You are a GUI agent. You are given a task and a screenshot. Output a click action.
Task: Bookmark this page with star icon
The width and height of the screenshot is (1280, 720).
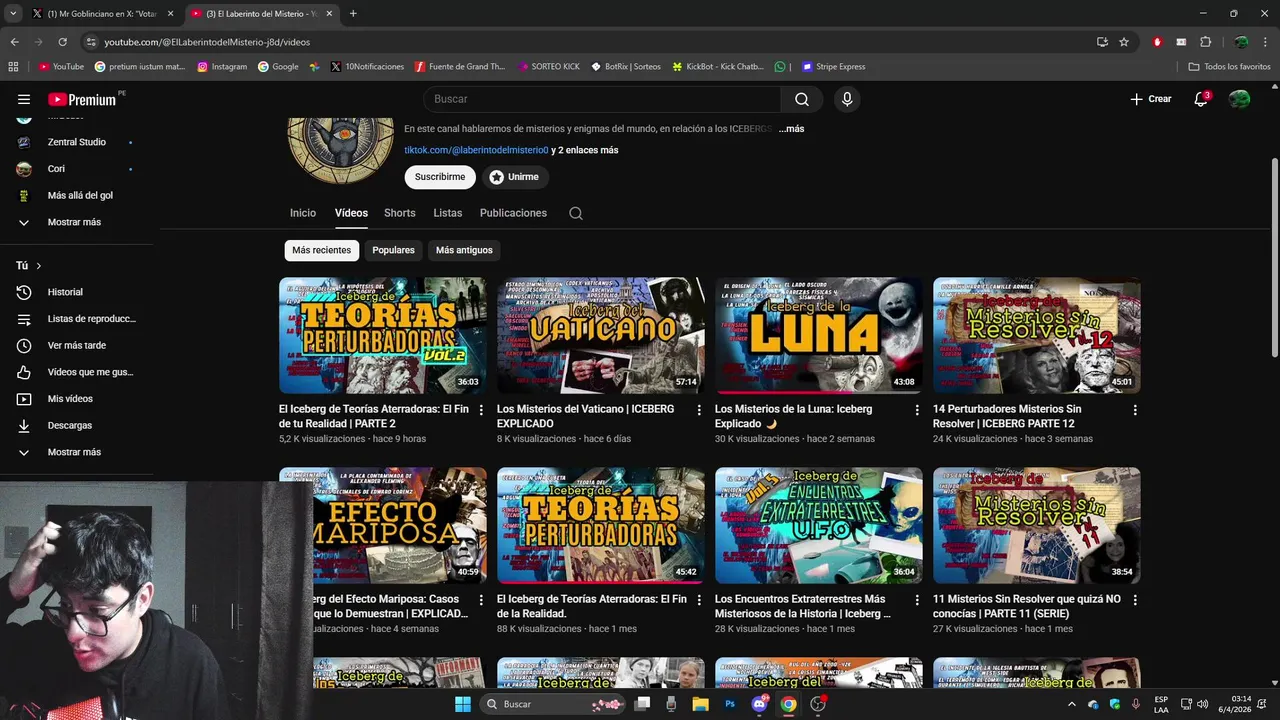tap(1124, 42)
